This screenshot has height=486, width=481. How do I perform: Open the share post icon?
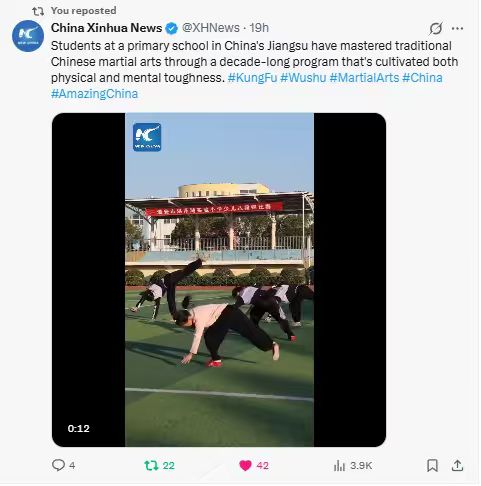pyautogui.click(x=457, y=465)
